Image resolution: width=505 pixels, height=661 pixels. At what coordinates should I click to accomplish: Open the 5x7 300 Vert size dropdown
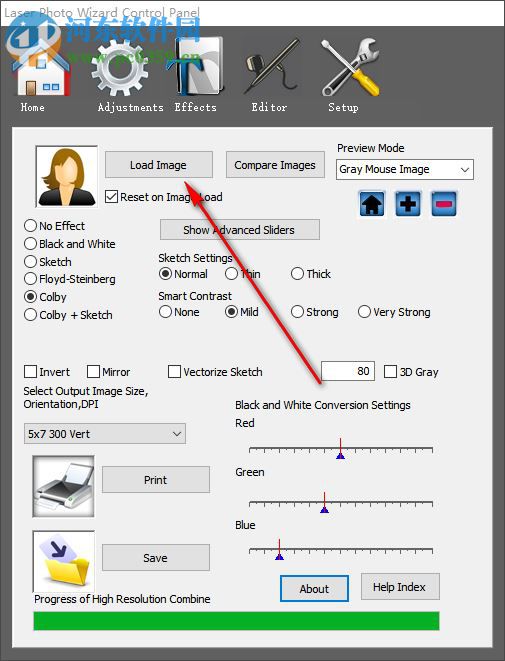pos(105,434)
